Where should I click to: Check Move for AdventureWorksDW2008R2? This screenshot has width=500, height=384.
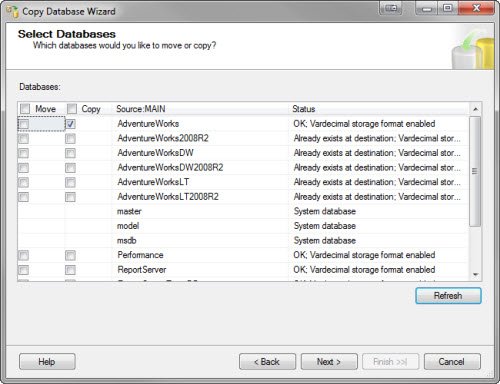(24, 168)
